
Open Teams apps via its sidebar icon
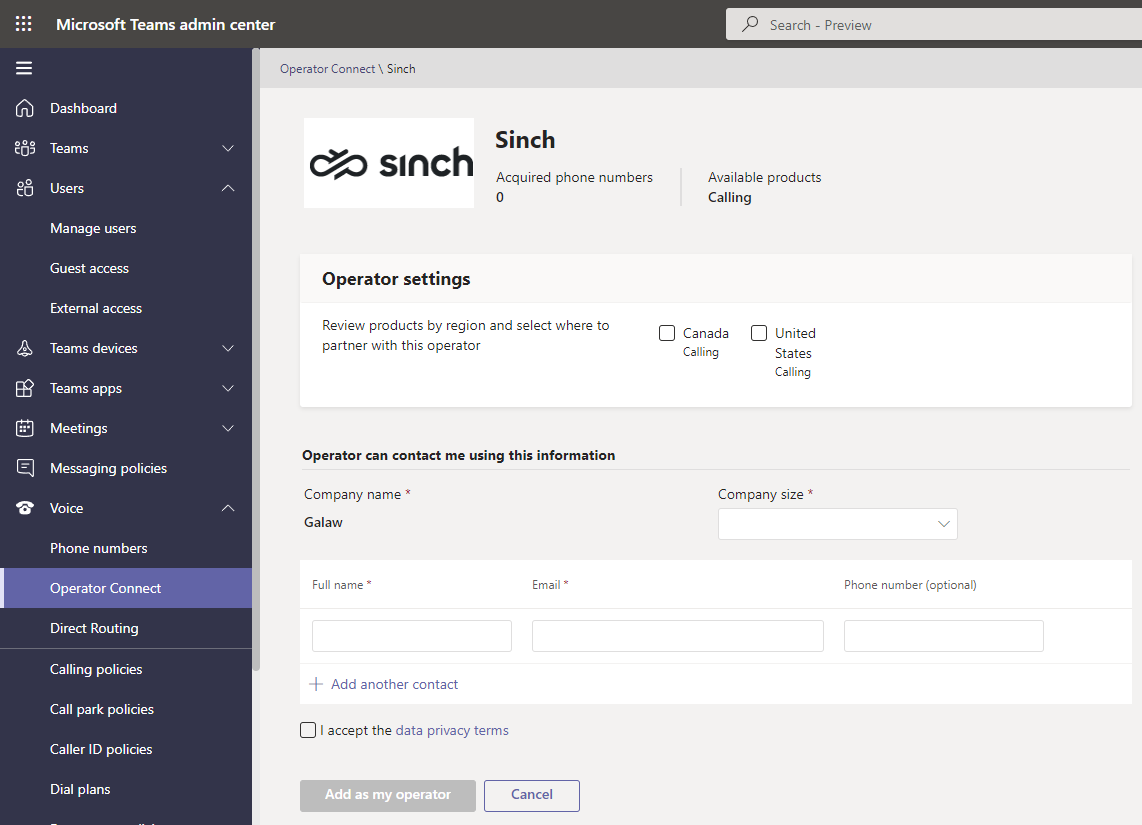[24, 388]
